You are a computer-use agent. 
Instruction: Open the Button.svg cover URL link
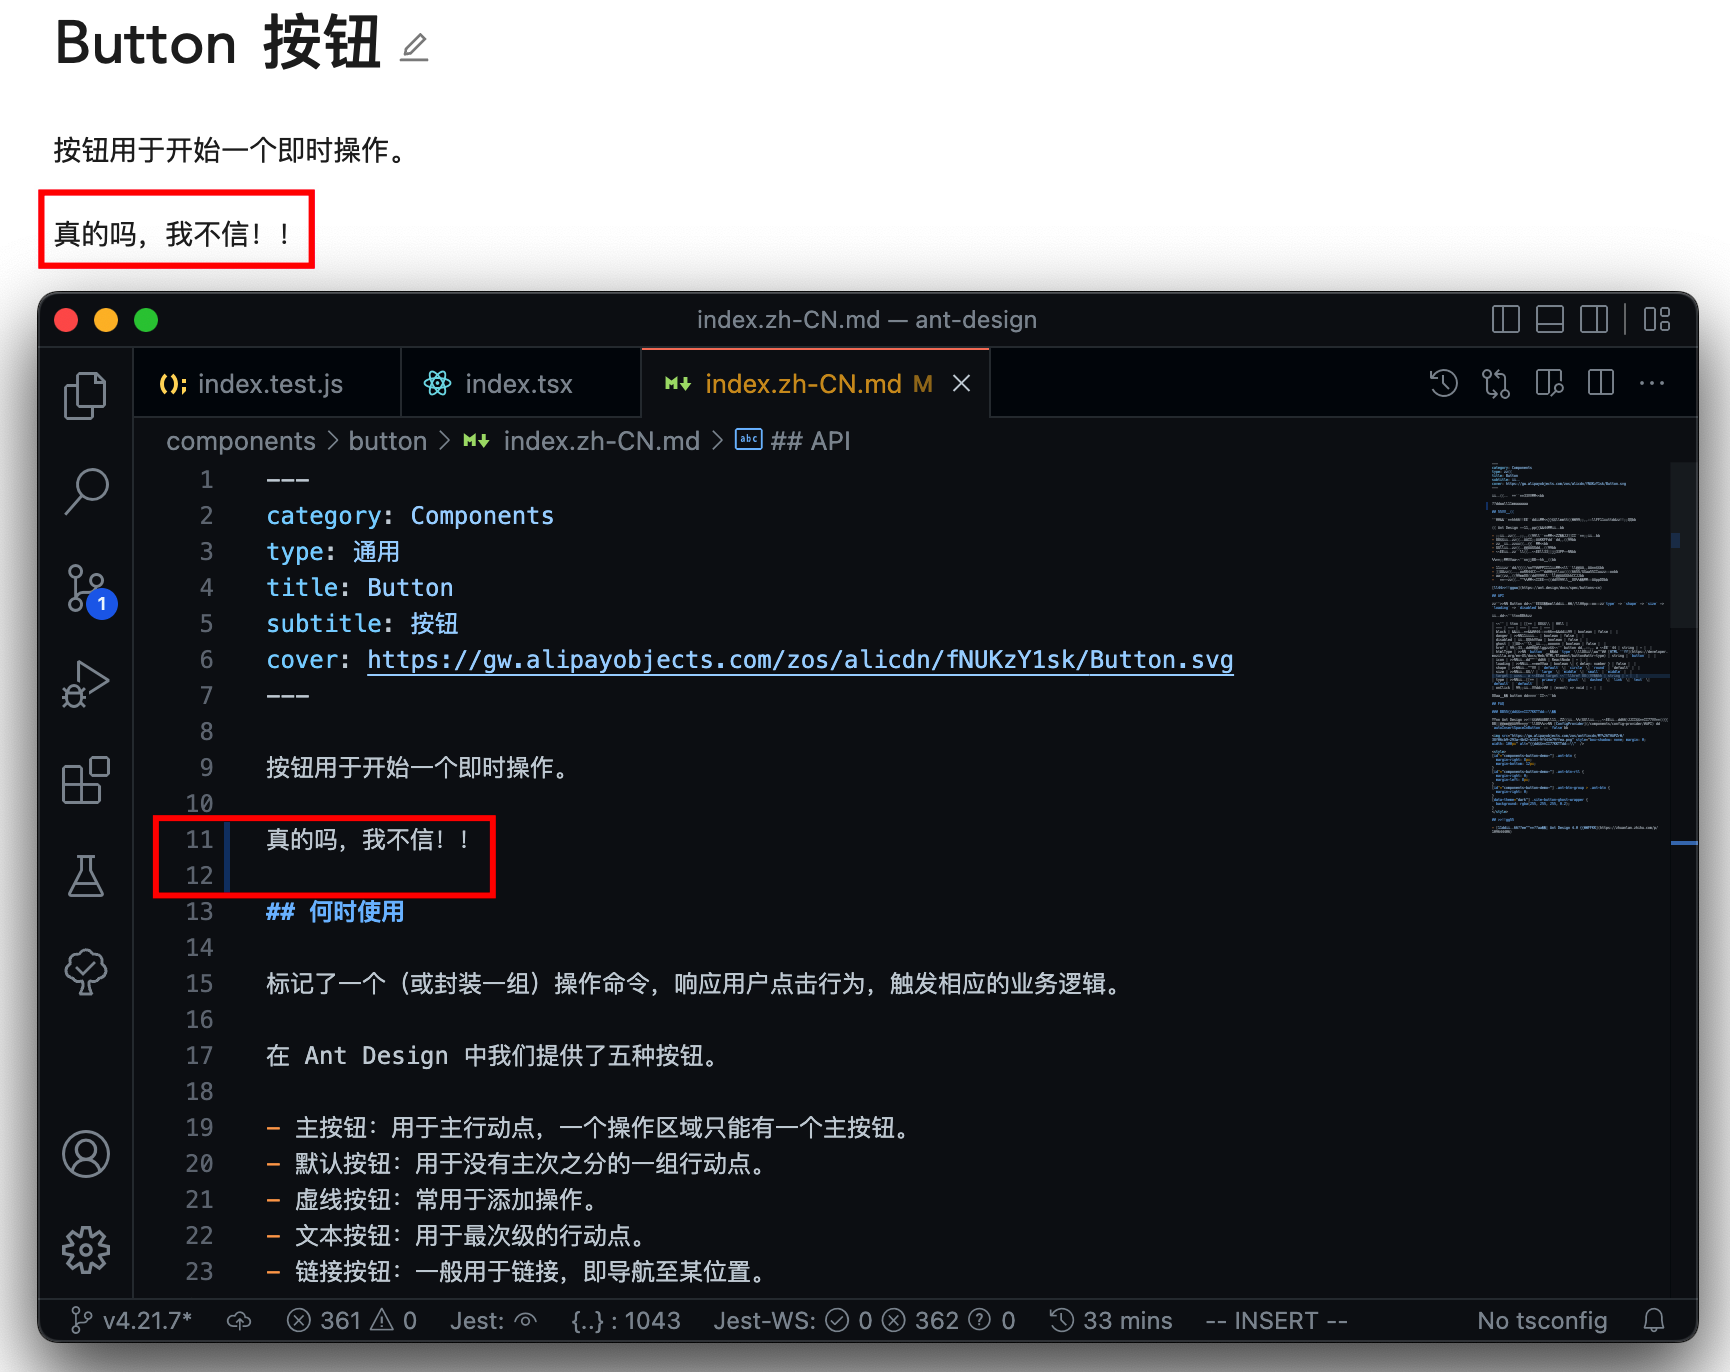point(799,660)
